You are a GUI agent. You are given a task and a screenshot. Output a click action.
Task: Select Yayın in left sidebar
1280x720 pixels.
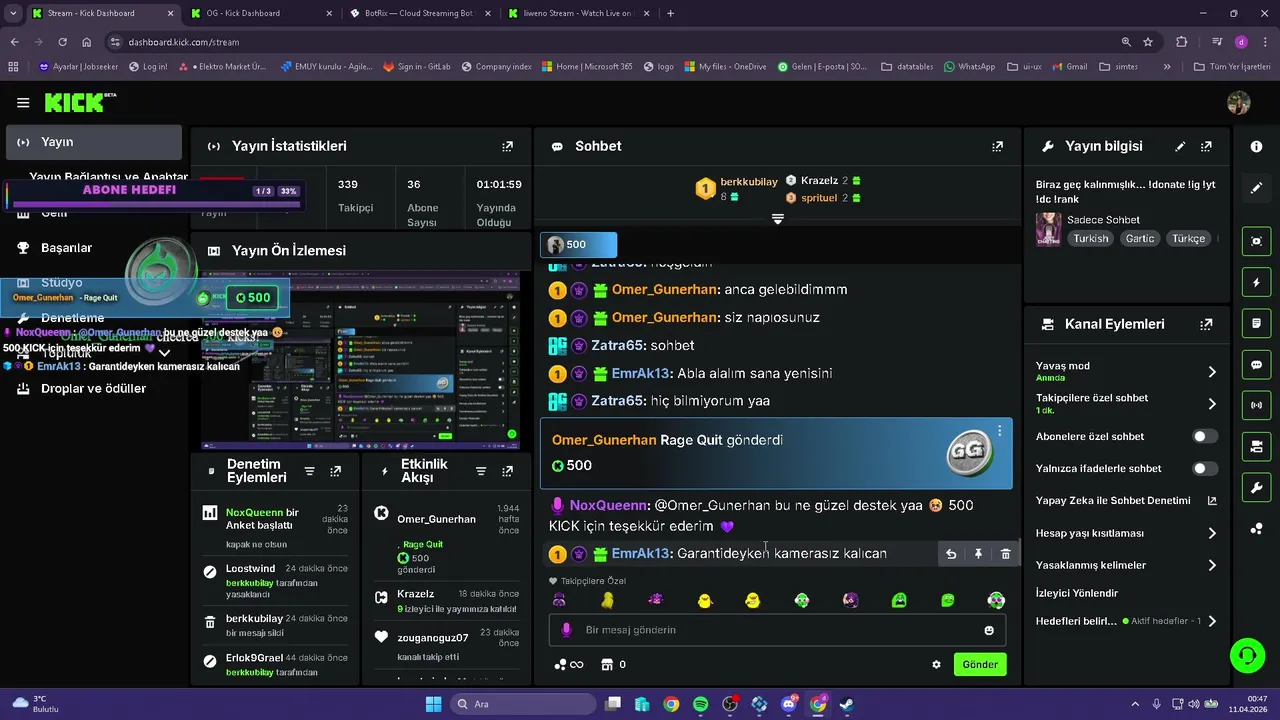coord(94,142)
